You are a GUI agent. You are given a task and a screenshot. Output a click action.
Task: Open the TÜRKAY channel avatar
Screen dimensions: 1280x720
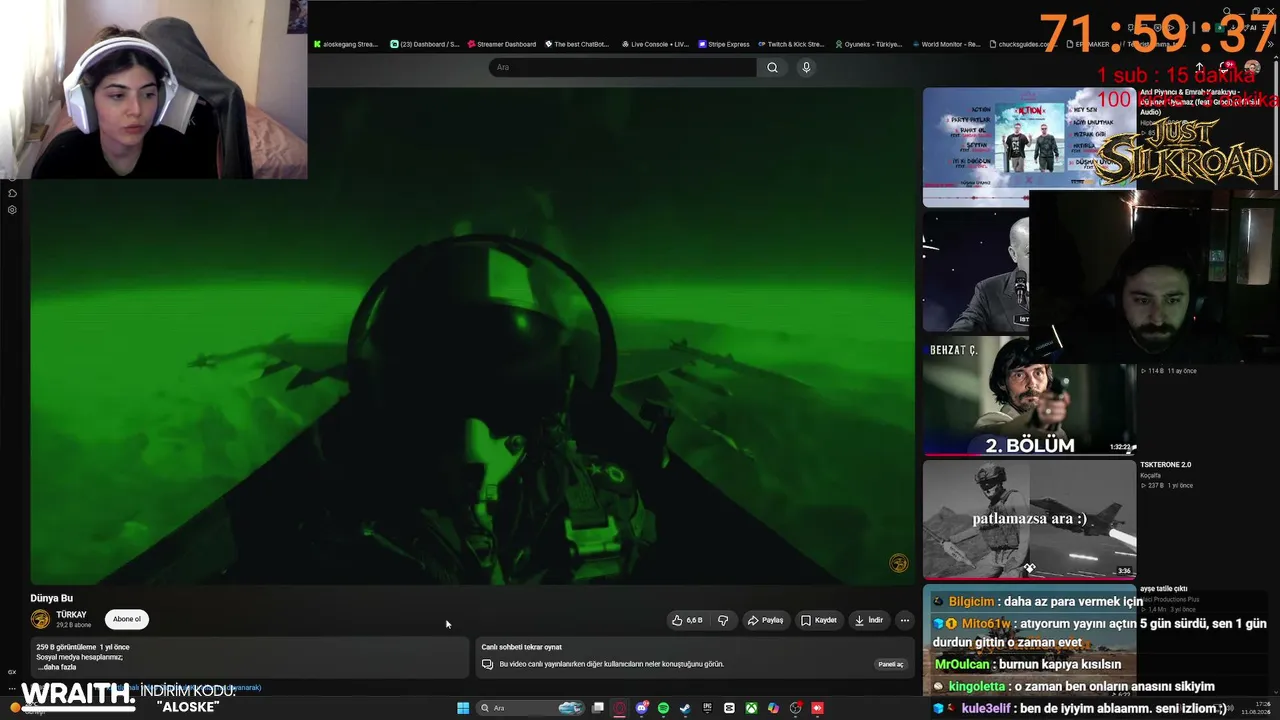pyautogui.click(x=40, y=619)
